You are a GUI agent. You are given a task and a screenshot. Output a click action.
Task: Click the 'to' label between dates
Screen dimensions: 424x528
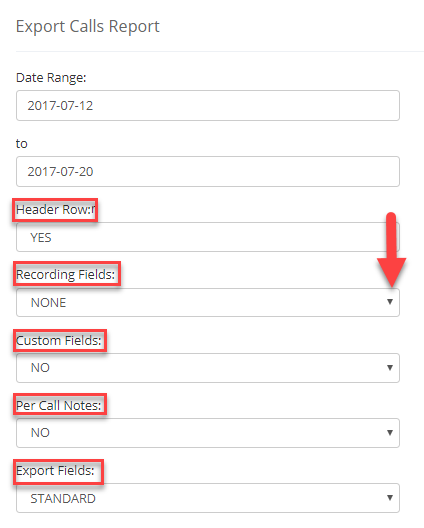click(x=22, y=144)
